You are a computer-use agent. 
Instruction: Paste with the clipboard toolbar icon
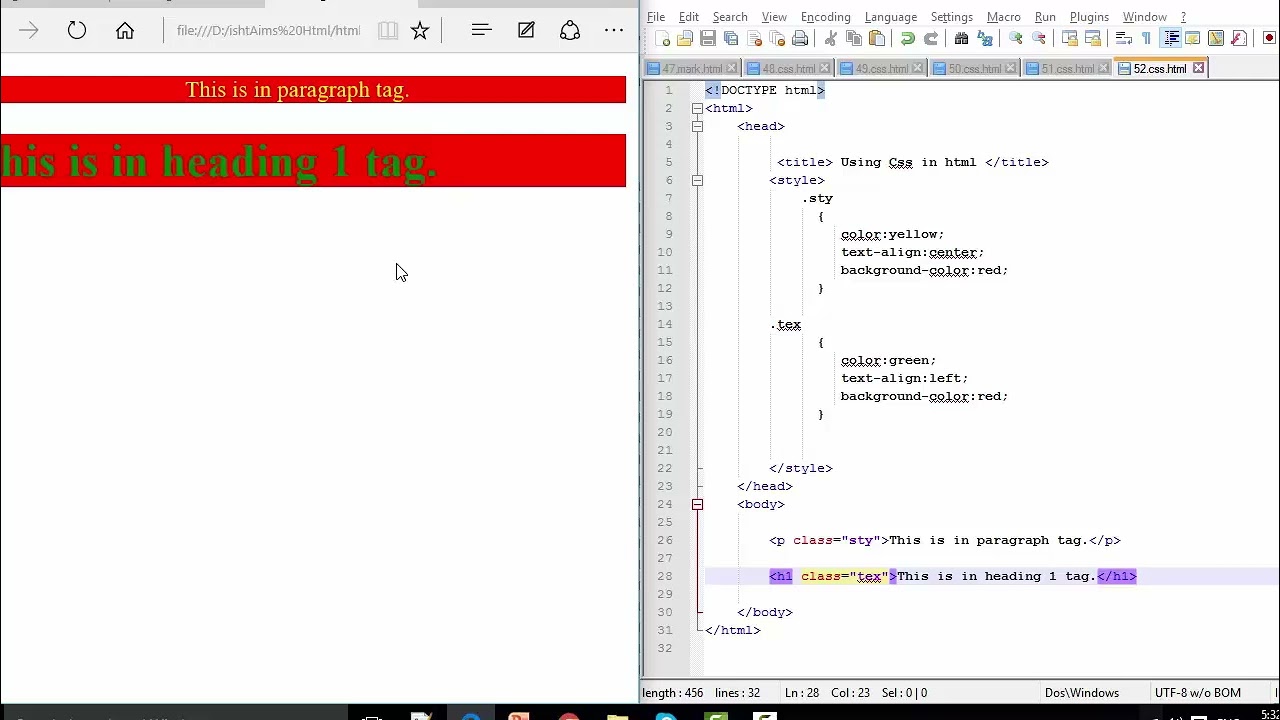click(877, 38)
